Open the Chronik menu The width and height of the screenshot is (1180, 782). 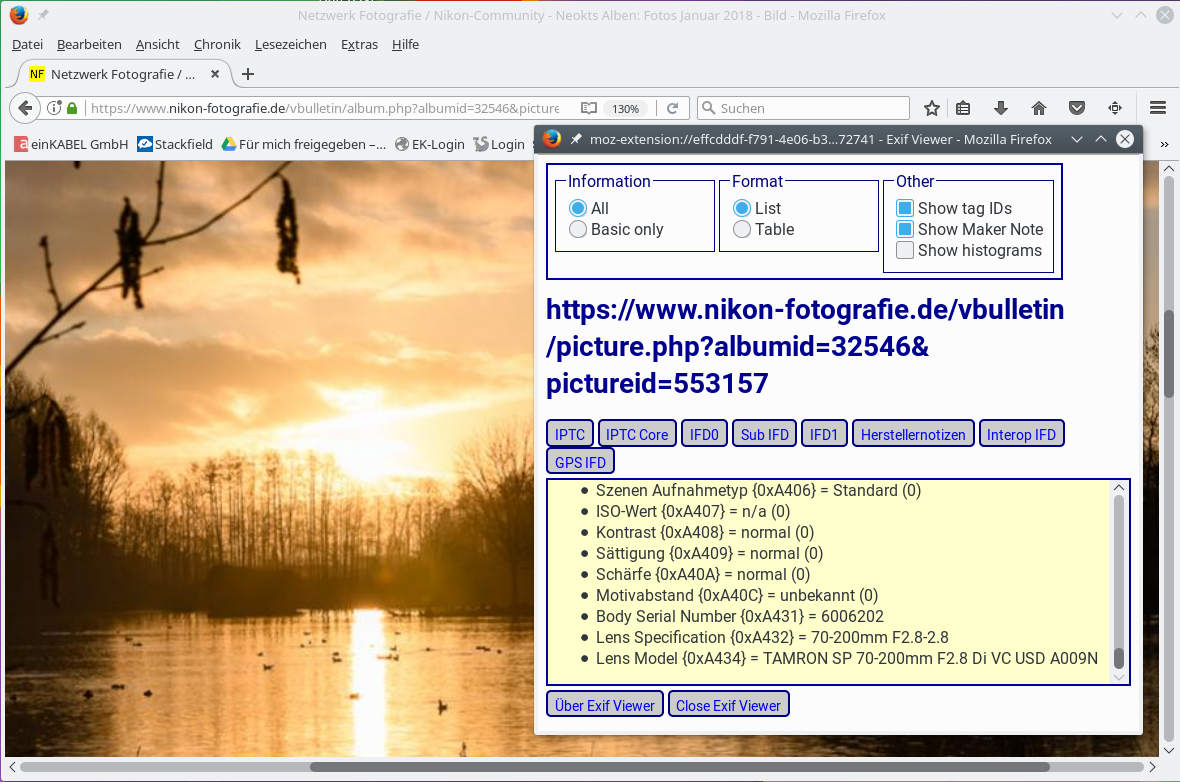click(217, 44)
